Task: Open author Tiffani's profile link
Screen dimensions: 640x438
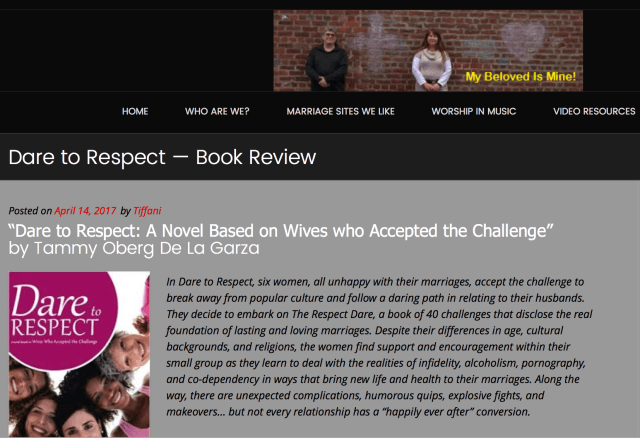Action: pos(147,211)
